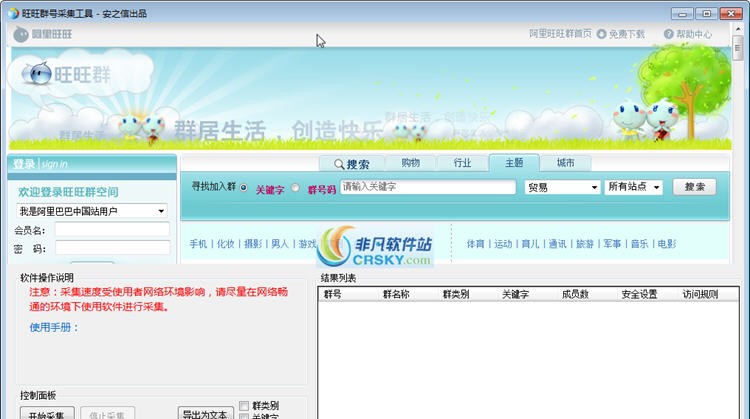Switch to the 行业 tab
Viewport: 750px width, 419px height.
pos(462,163)
